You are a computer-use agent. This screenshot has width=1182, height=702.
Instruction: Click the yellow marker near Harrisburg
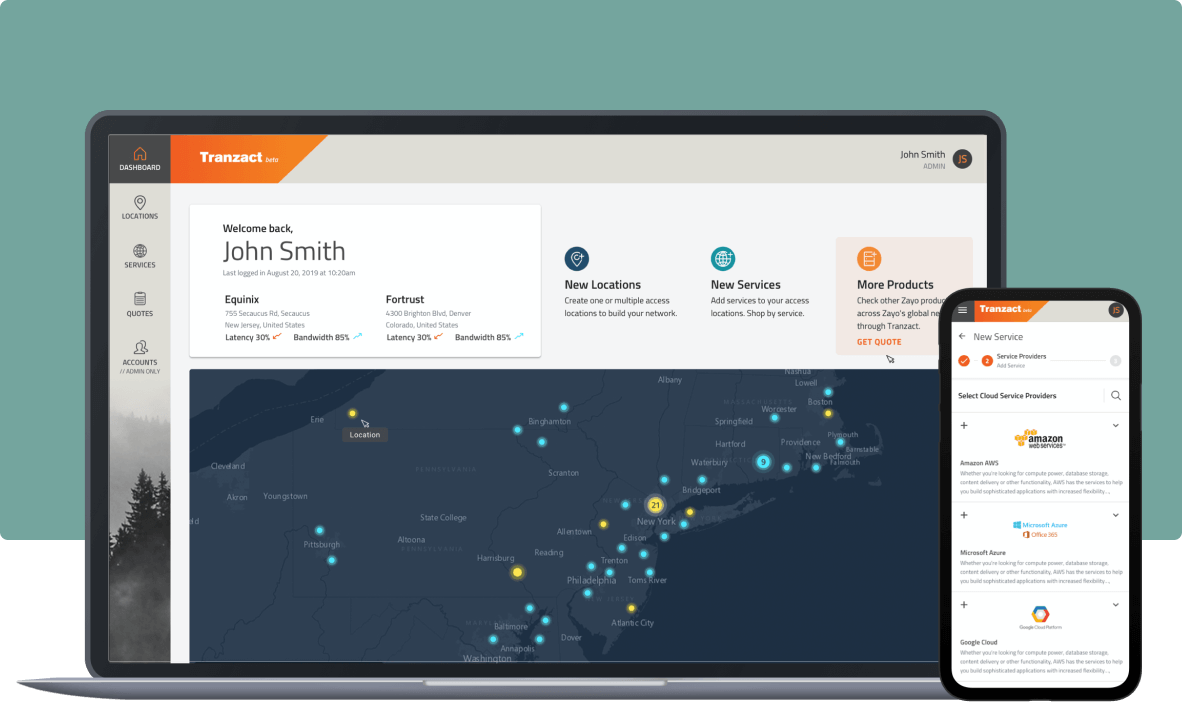[x=517, y=572]
